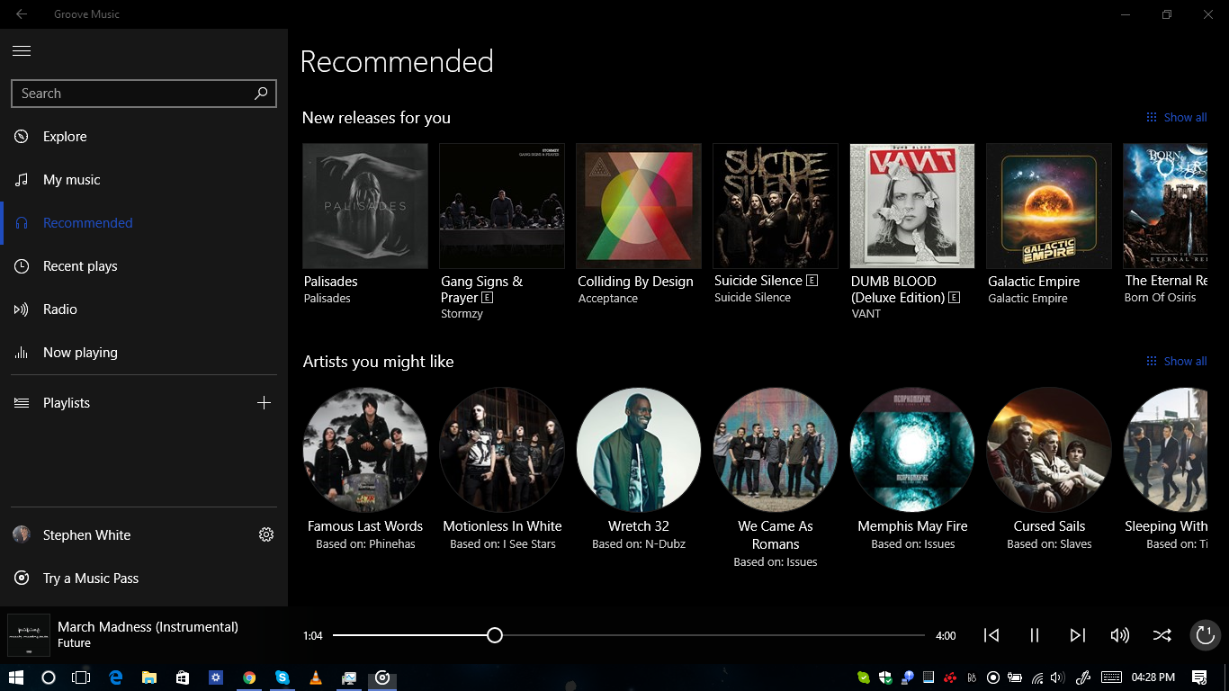Skip to next track
Viewport: 1229px width, 691px height.
pos(1077,635)
